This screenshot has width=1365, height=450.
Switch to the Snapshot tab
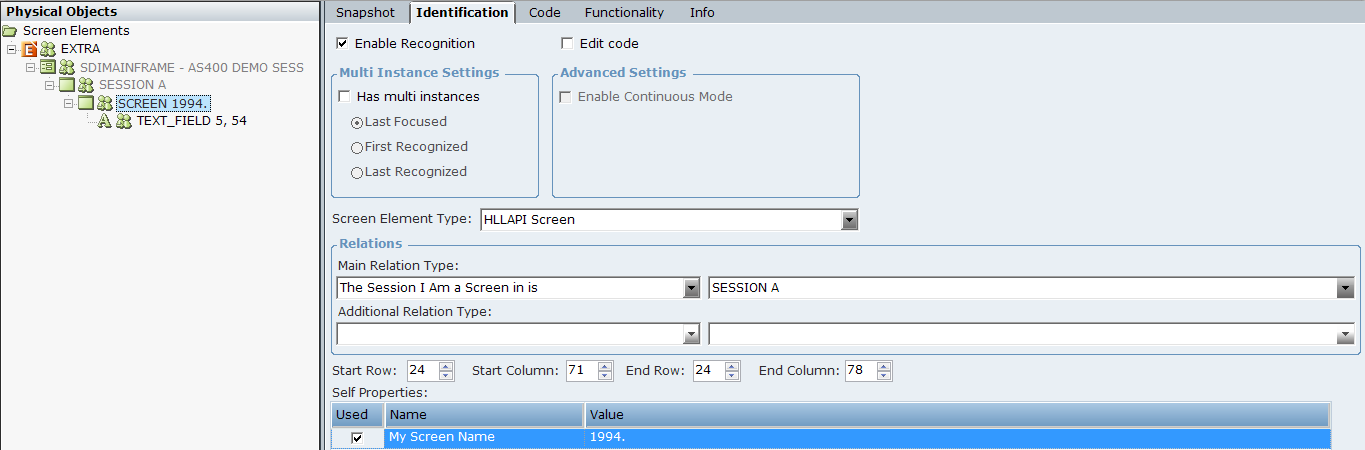click(365, 13)
